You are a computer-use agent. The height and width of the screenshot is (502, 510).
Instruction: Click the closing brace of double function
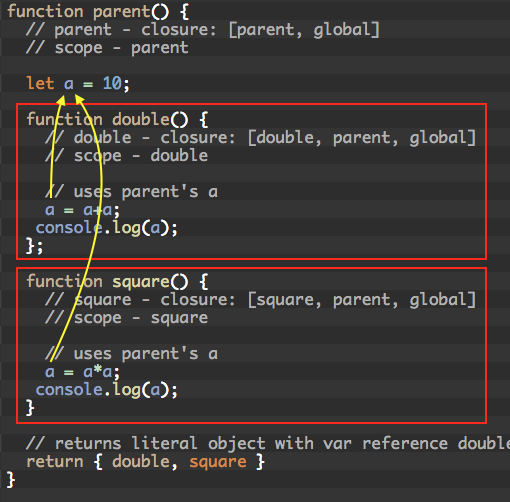click(35, 247)
